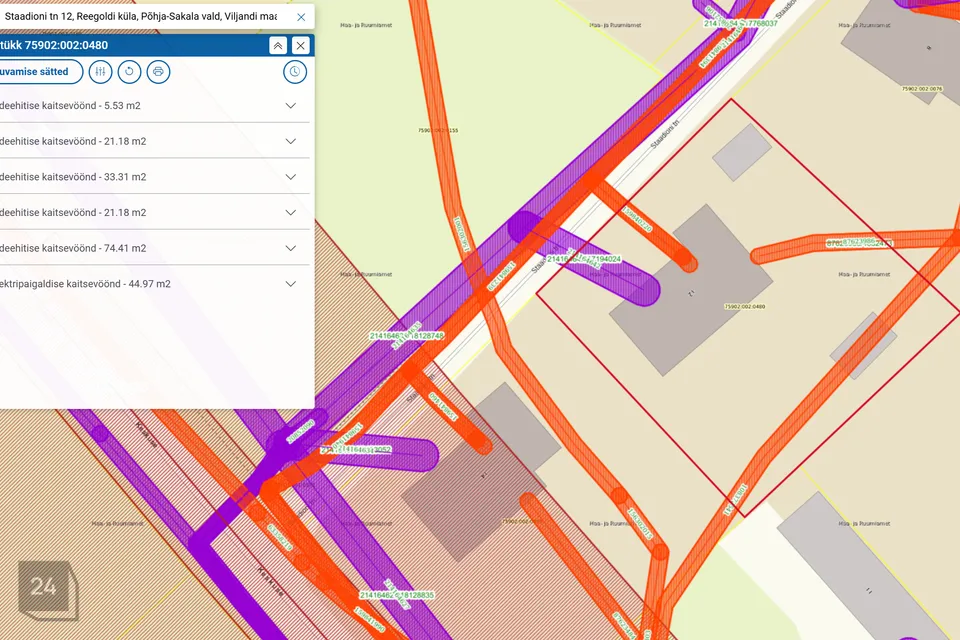Image resolution: width=960 pixels, height=640 pixels.
Task: Click the purple zone label 2141646267194024
Action: pyautogui.click(x=584, y=259)
